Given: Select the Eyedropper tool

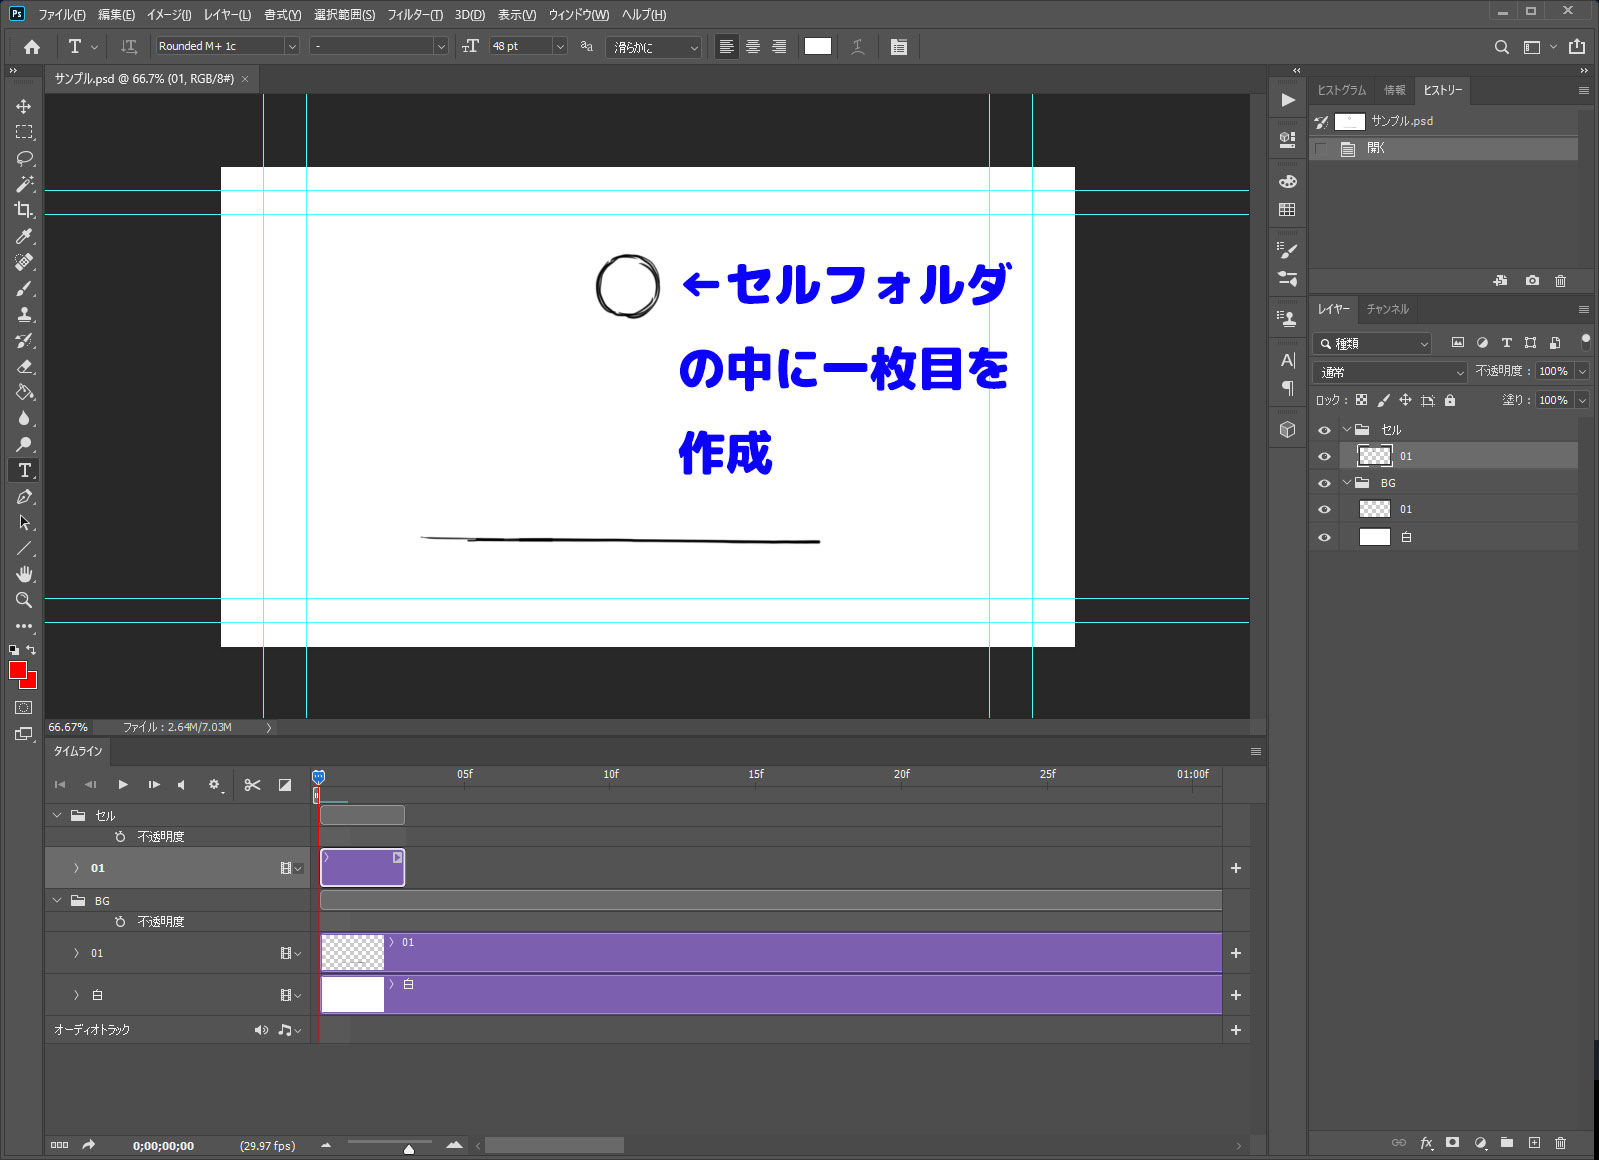Looking at the screenshot, I should tap(24, 236).
